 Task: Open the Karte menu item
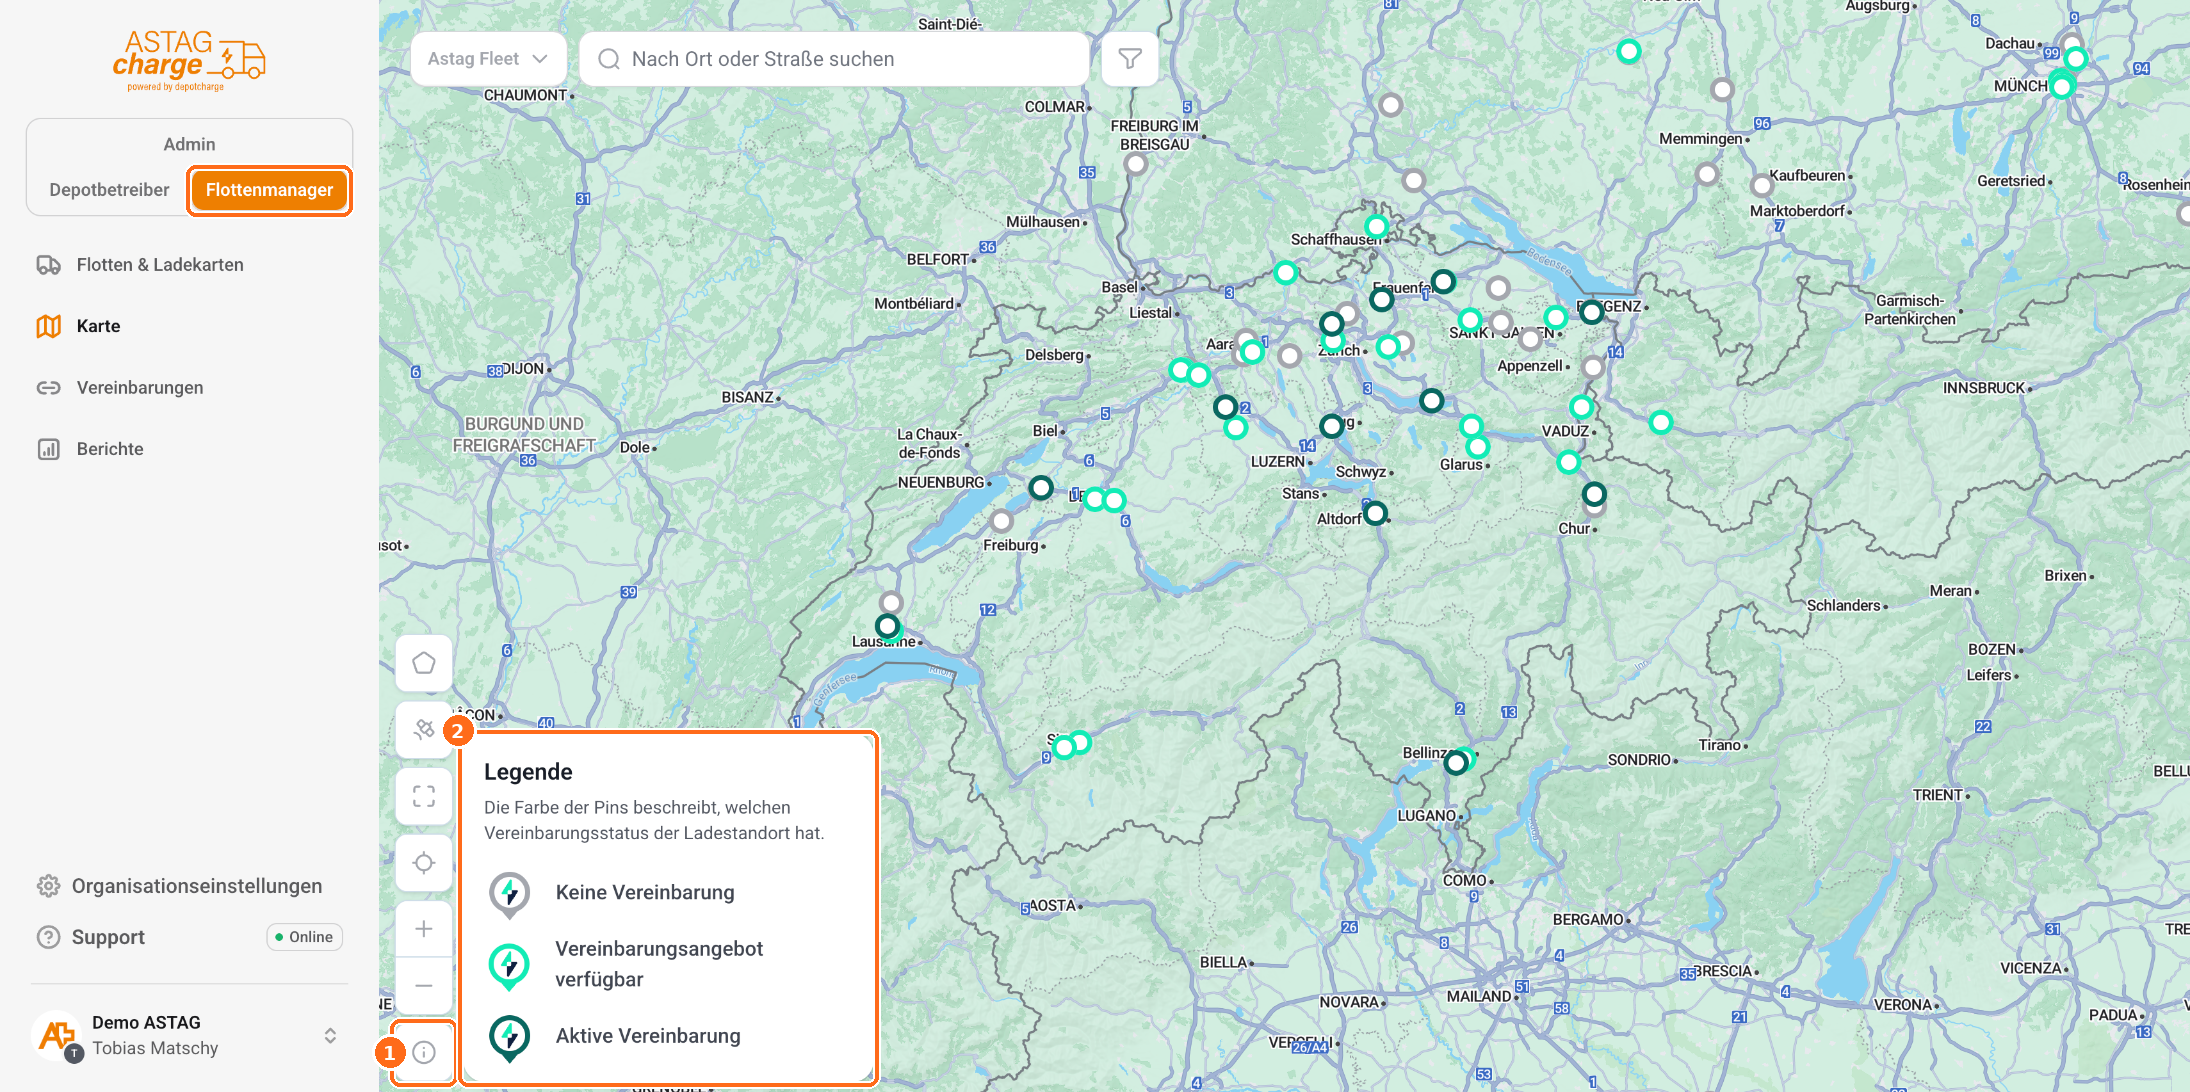(x=98, y=326)
